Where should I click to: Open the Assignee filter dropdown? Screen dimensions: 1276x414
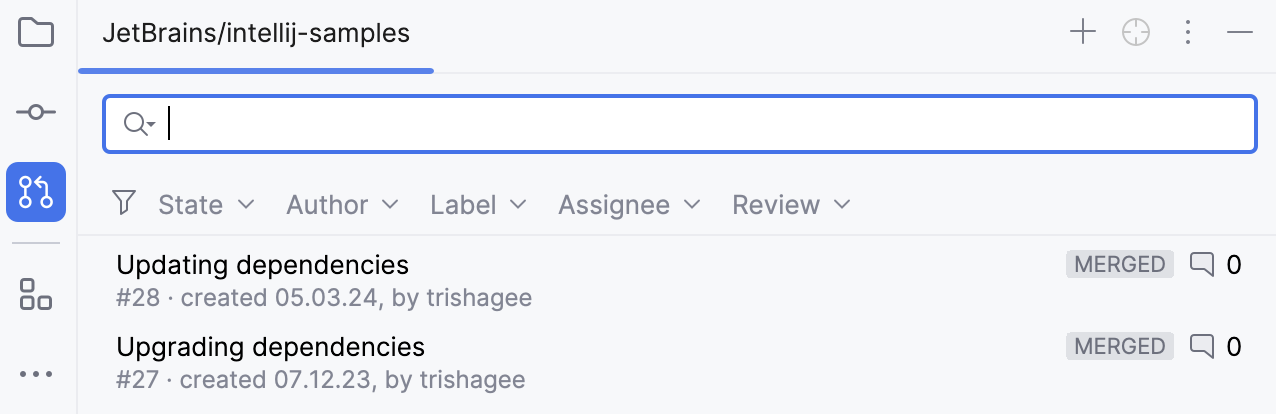coord(629,205)
